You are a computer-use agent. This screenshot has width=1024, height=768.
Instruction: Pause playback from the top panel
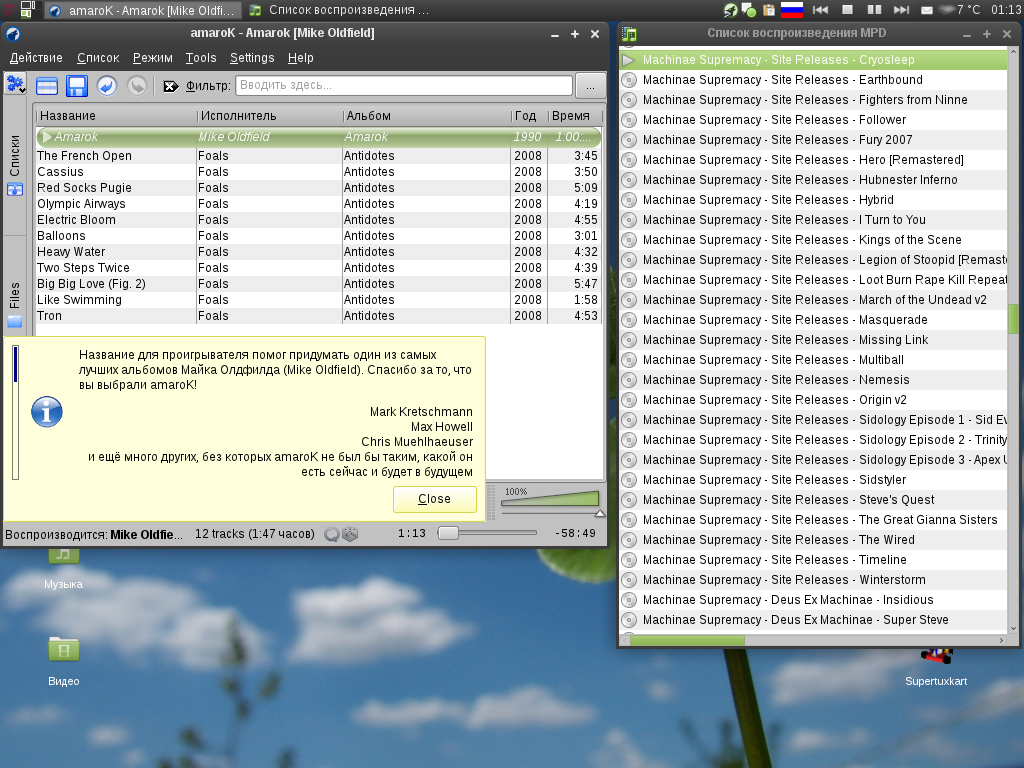coord(874,10)
